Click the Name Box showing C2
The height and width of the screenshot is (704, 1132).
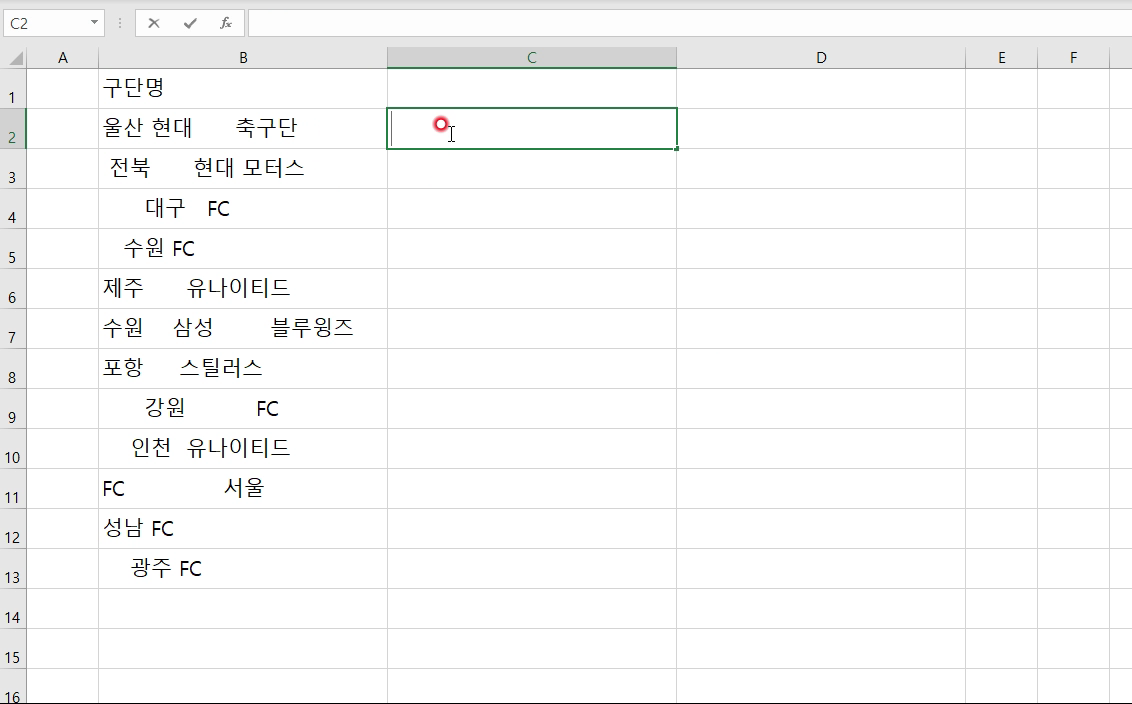click(47, 23)
